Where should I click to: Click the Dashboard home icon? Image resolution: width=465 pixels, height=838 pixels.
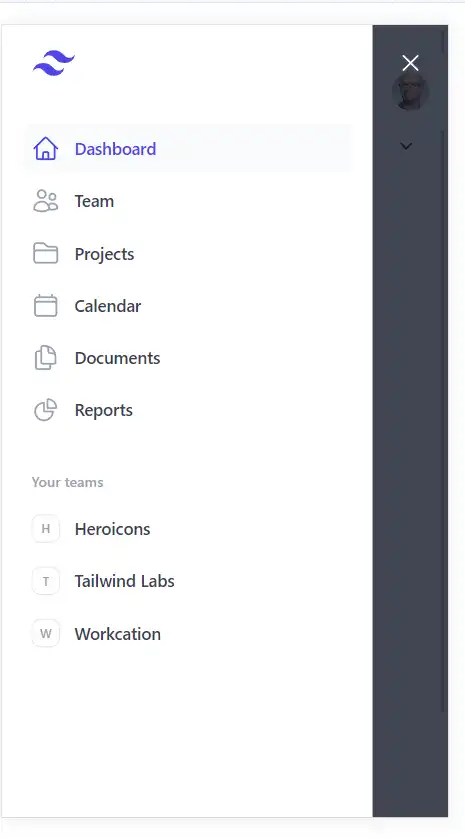point(45,149)
